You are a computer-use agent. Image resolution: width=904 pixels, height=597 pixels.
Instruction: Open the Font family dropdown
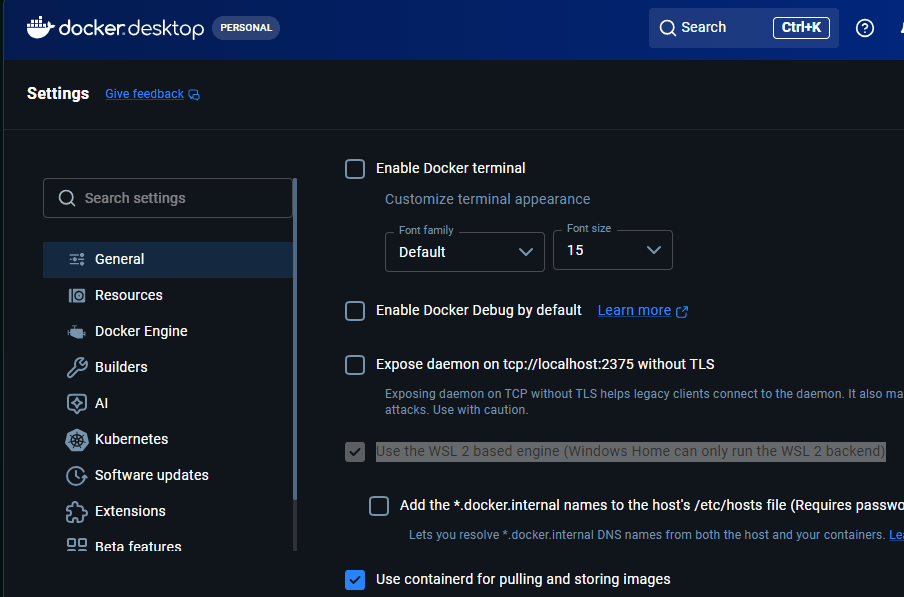(x=465, y=251)
